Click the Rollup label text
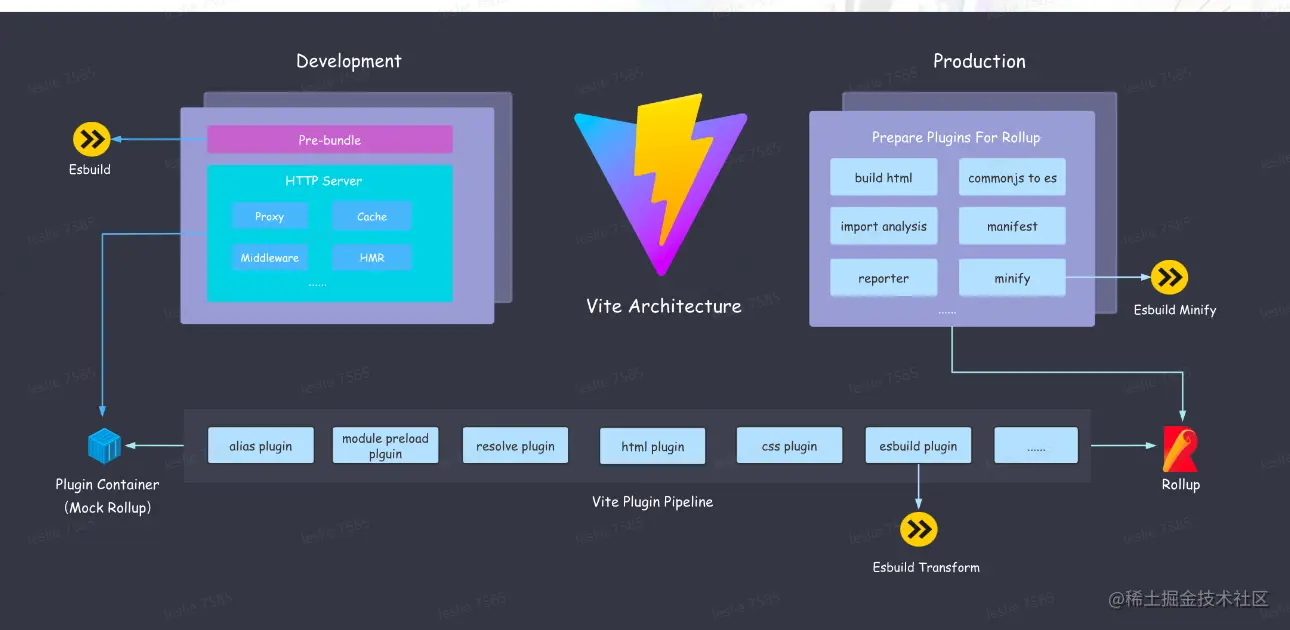The image size is (1290, 630). pos(1180,485)
